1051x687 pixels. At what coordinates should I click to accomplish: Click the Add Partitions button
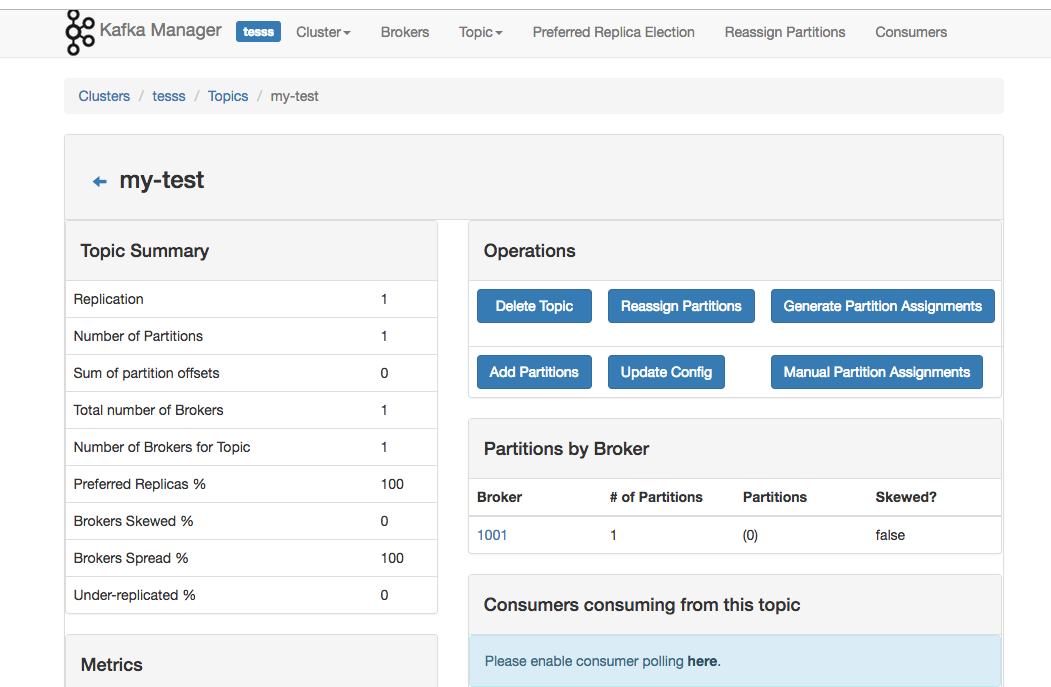[534, 372]
